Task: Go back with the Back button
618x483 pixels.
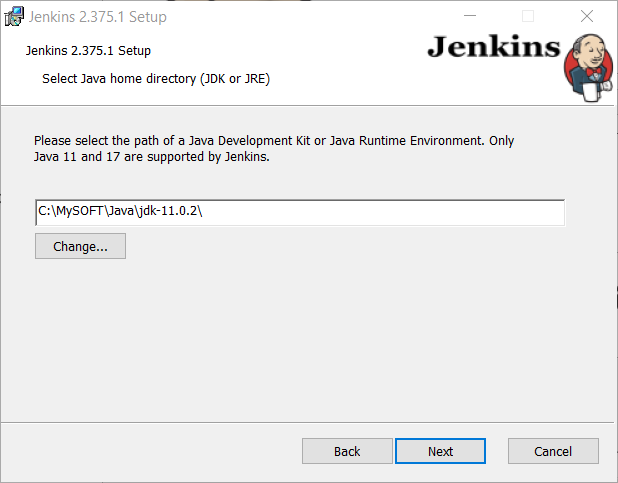Action: tap(347, 451)
